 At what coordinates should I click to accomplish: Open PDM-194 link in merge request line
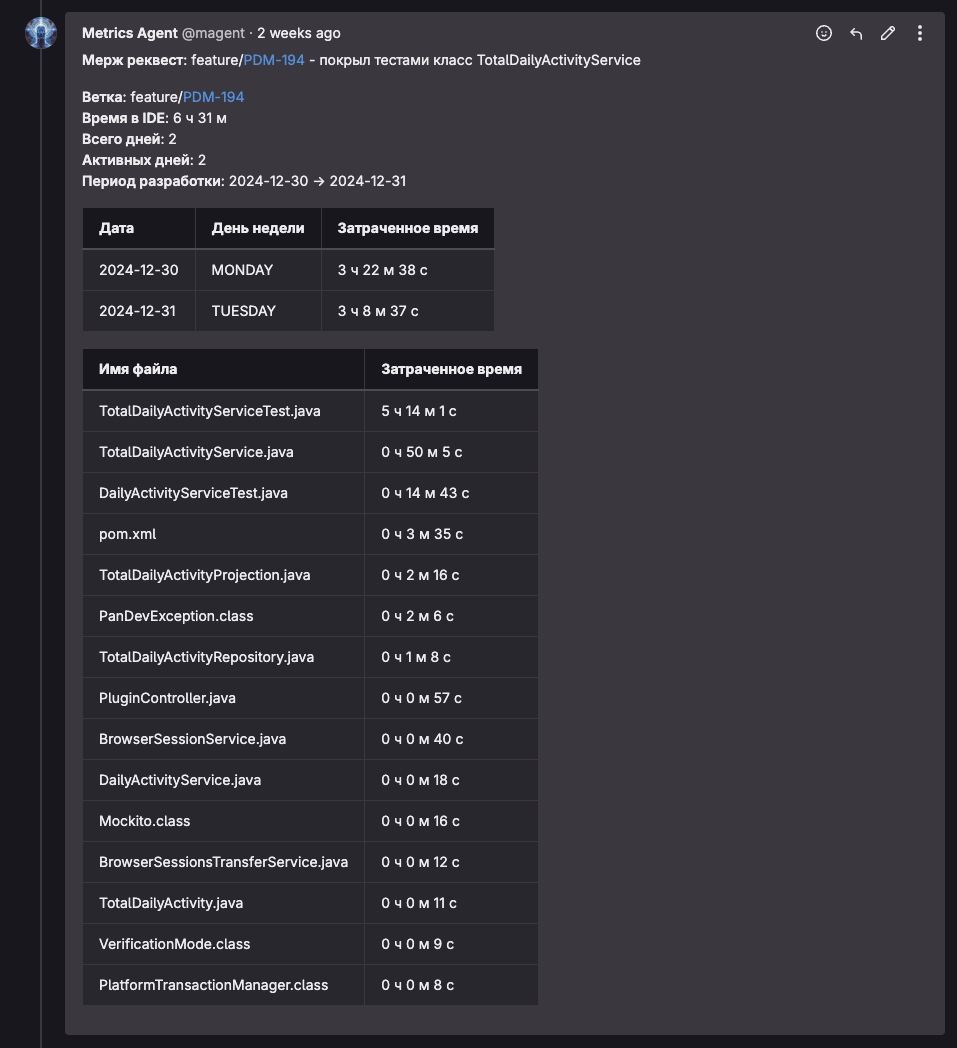tap(274, 60)
